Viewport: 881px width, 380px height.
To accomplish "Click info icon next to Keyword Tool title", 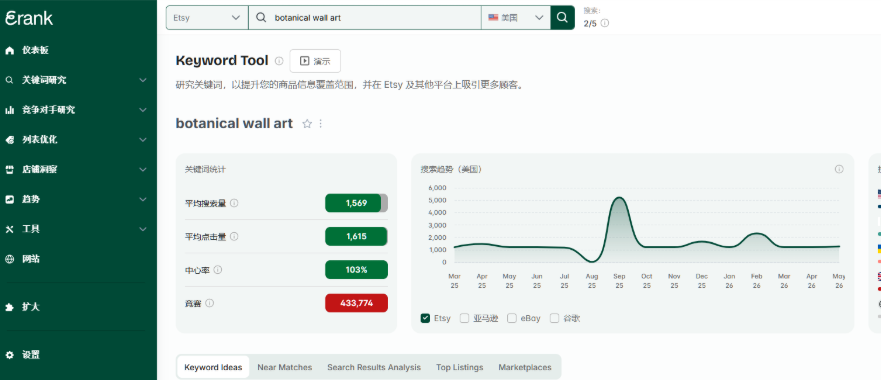I will [x=279, y=61].
